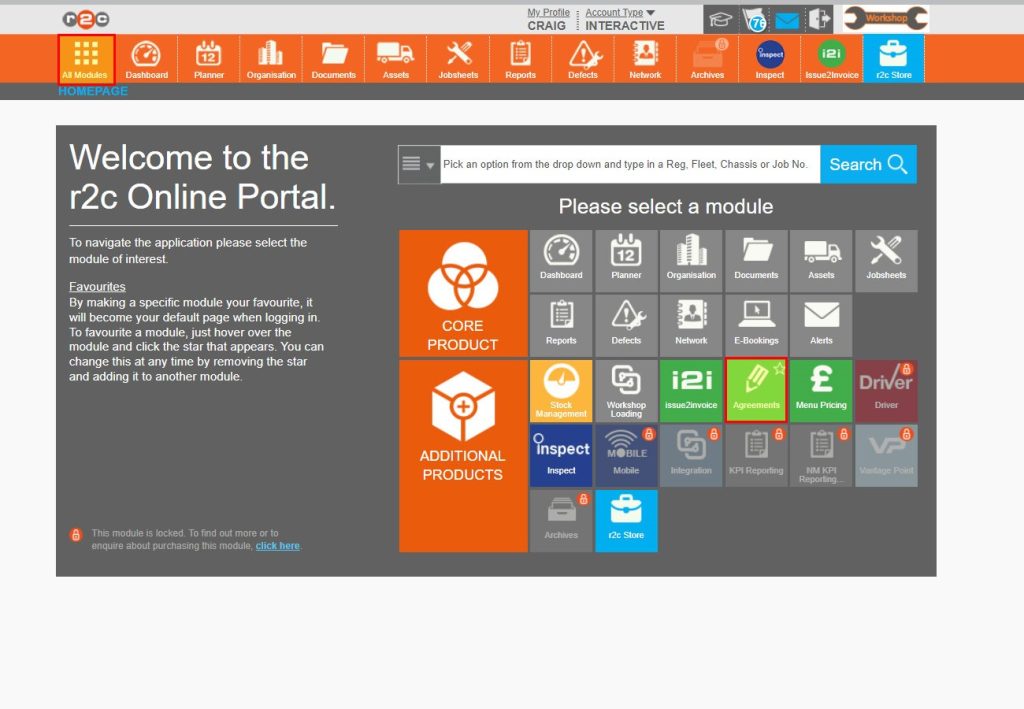
Task: Open Reports from the orange top navigation bar
Action: point(520,59)
